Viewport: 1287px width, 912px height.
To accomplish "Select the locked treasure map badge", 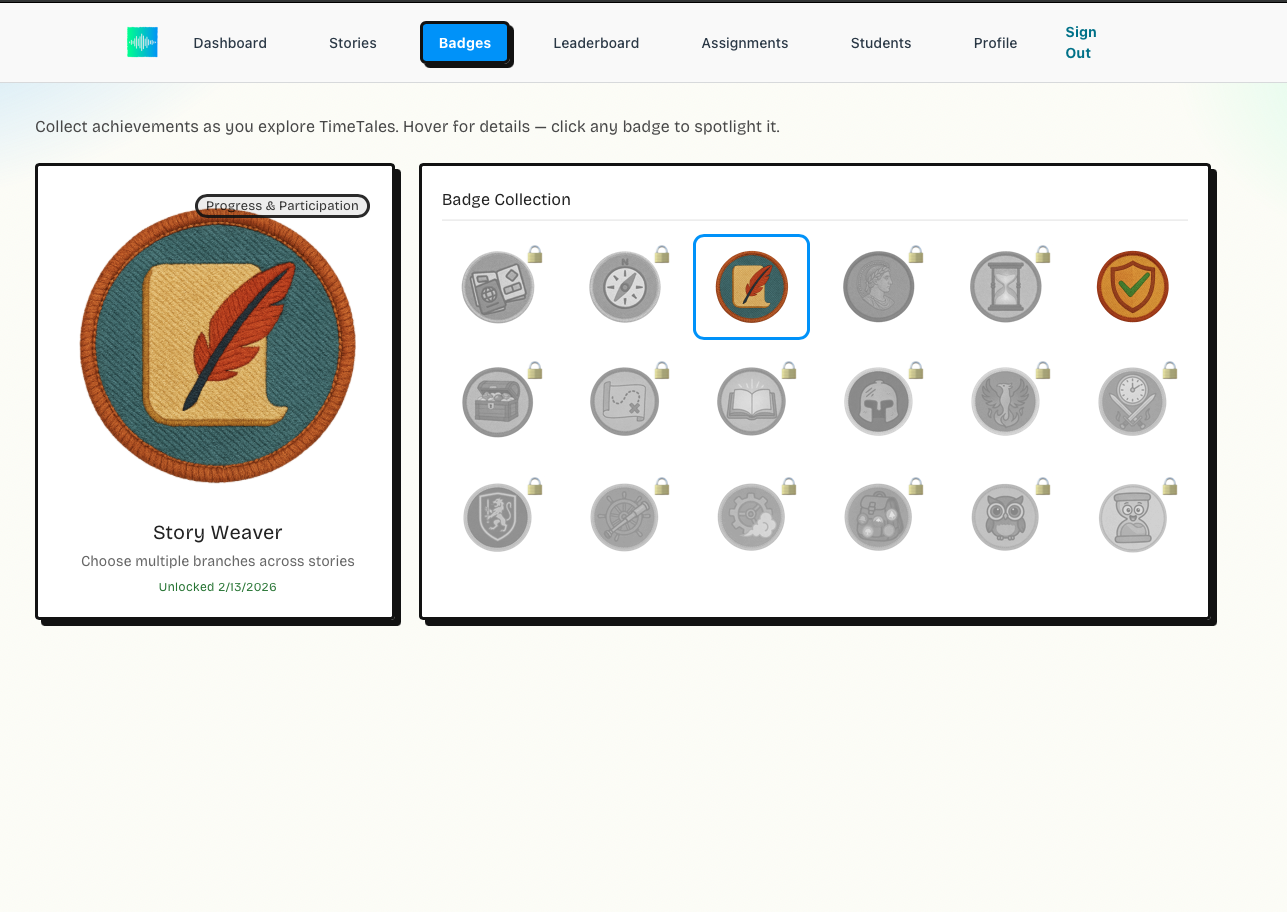I will [x=625, y=401].
